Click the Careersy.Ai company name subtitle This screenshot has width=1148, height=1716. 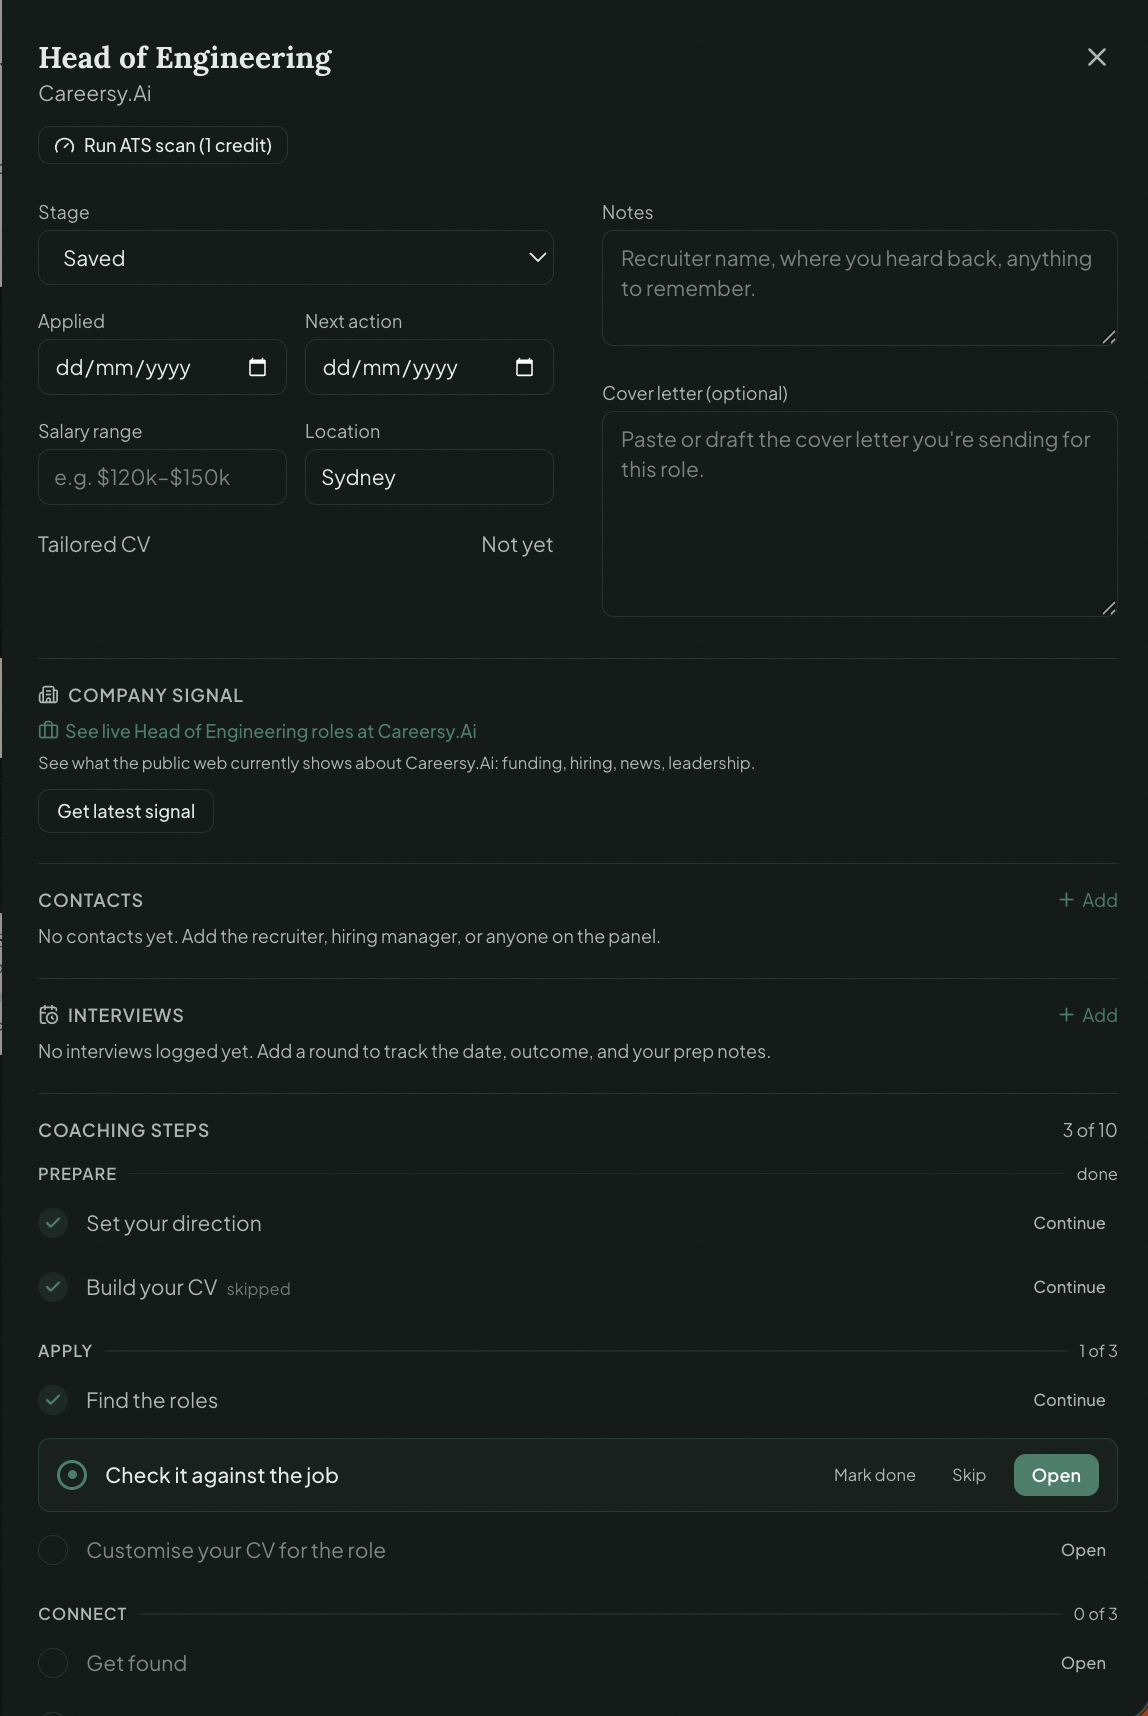(95, 93)
